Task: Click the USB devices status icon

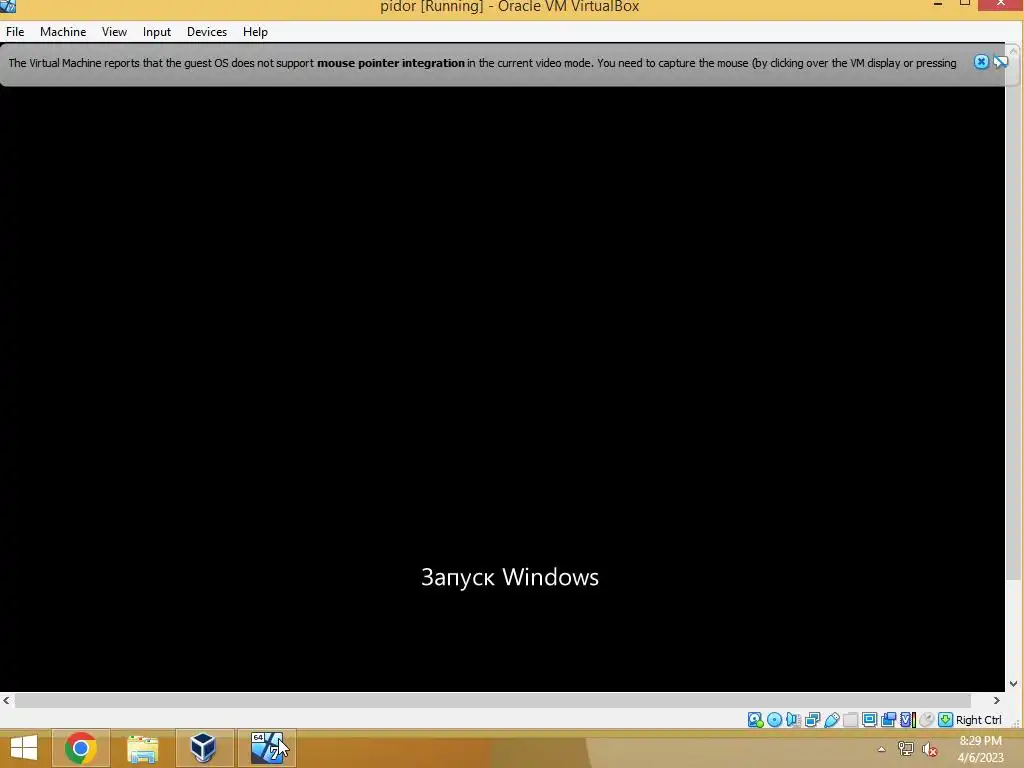Action: 831,720
